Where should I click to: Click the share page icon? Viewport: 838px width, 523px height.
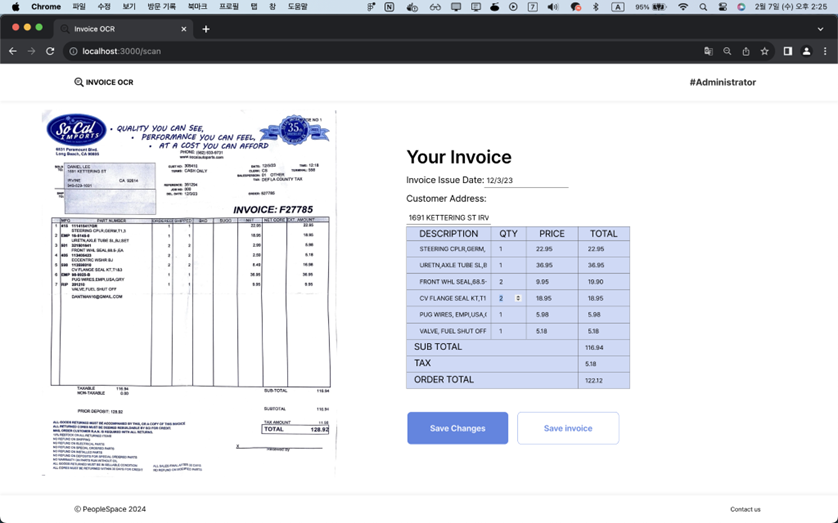[746, 51]
